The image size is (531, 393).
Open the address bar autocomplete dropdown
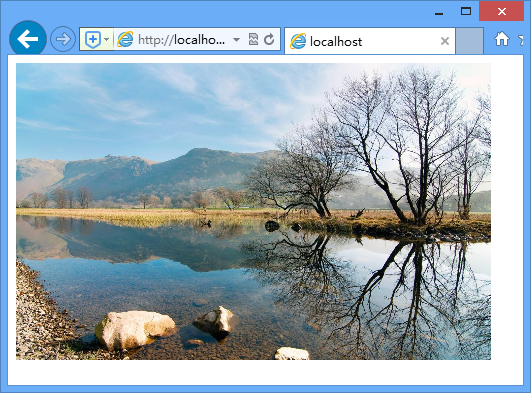pos(236,40)
